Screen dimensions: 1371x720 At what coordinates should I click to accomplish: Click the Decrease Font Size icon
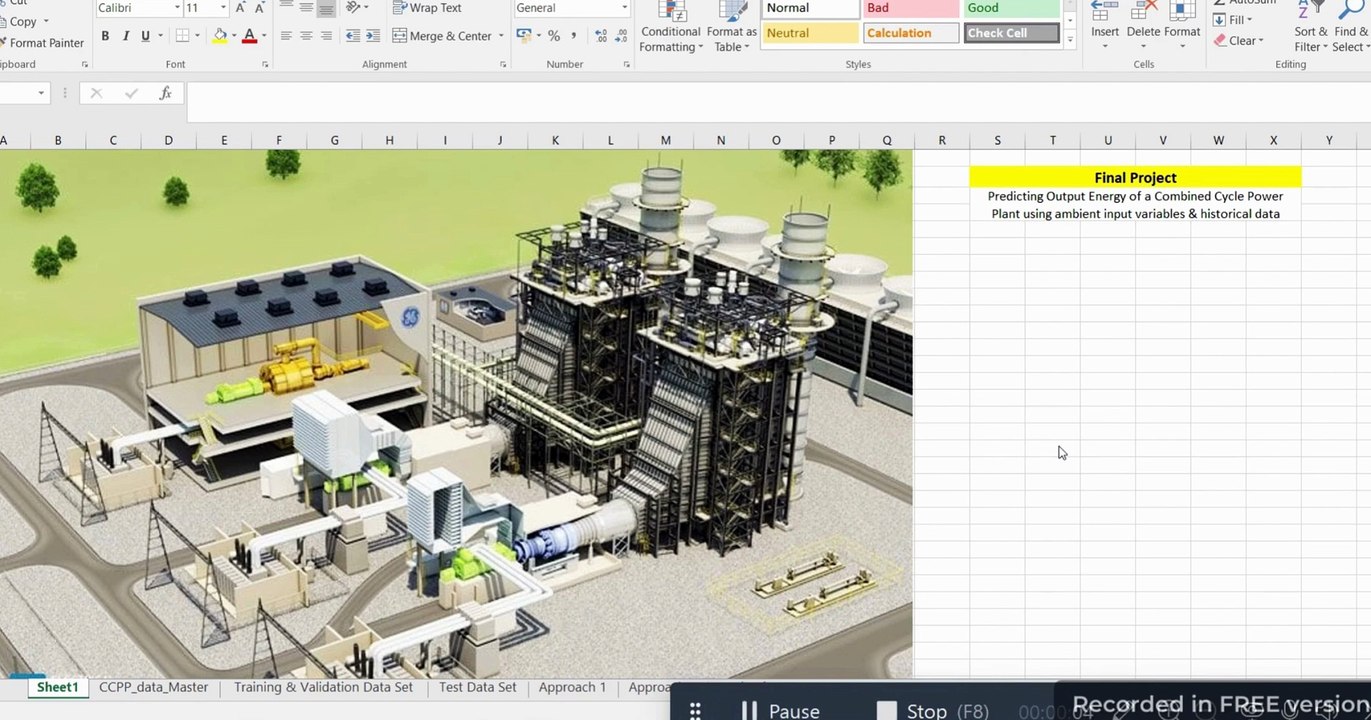[x=259, y=8]
